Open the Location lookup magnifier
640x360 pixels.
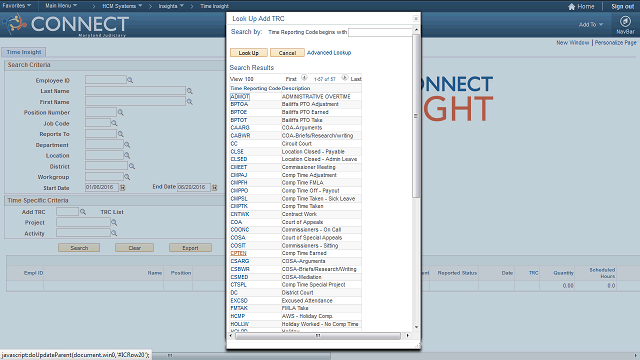(x=127, y=156)
